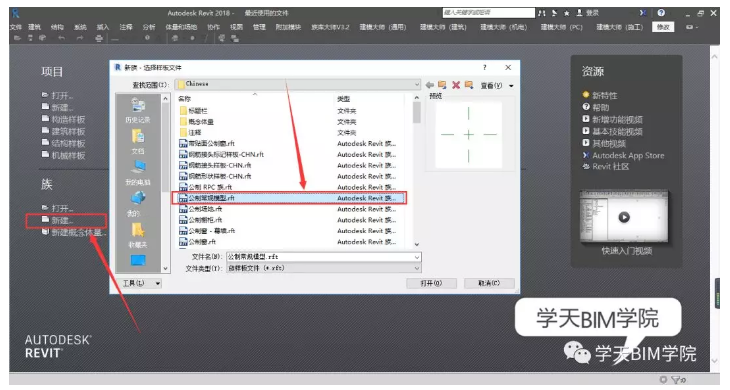Click Redo in the quick access toolbar
This screenshot has height=390, width=730.
tap(80, 38)
